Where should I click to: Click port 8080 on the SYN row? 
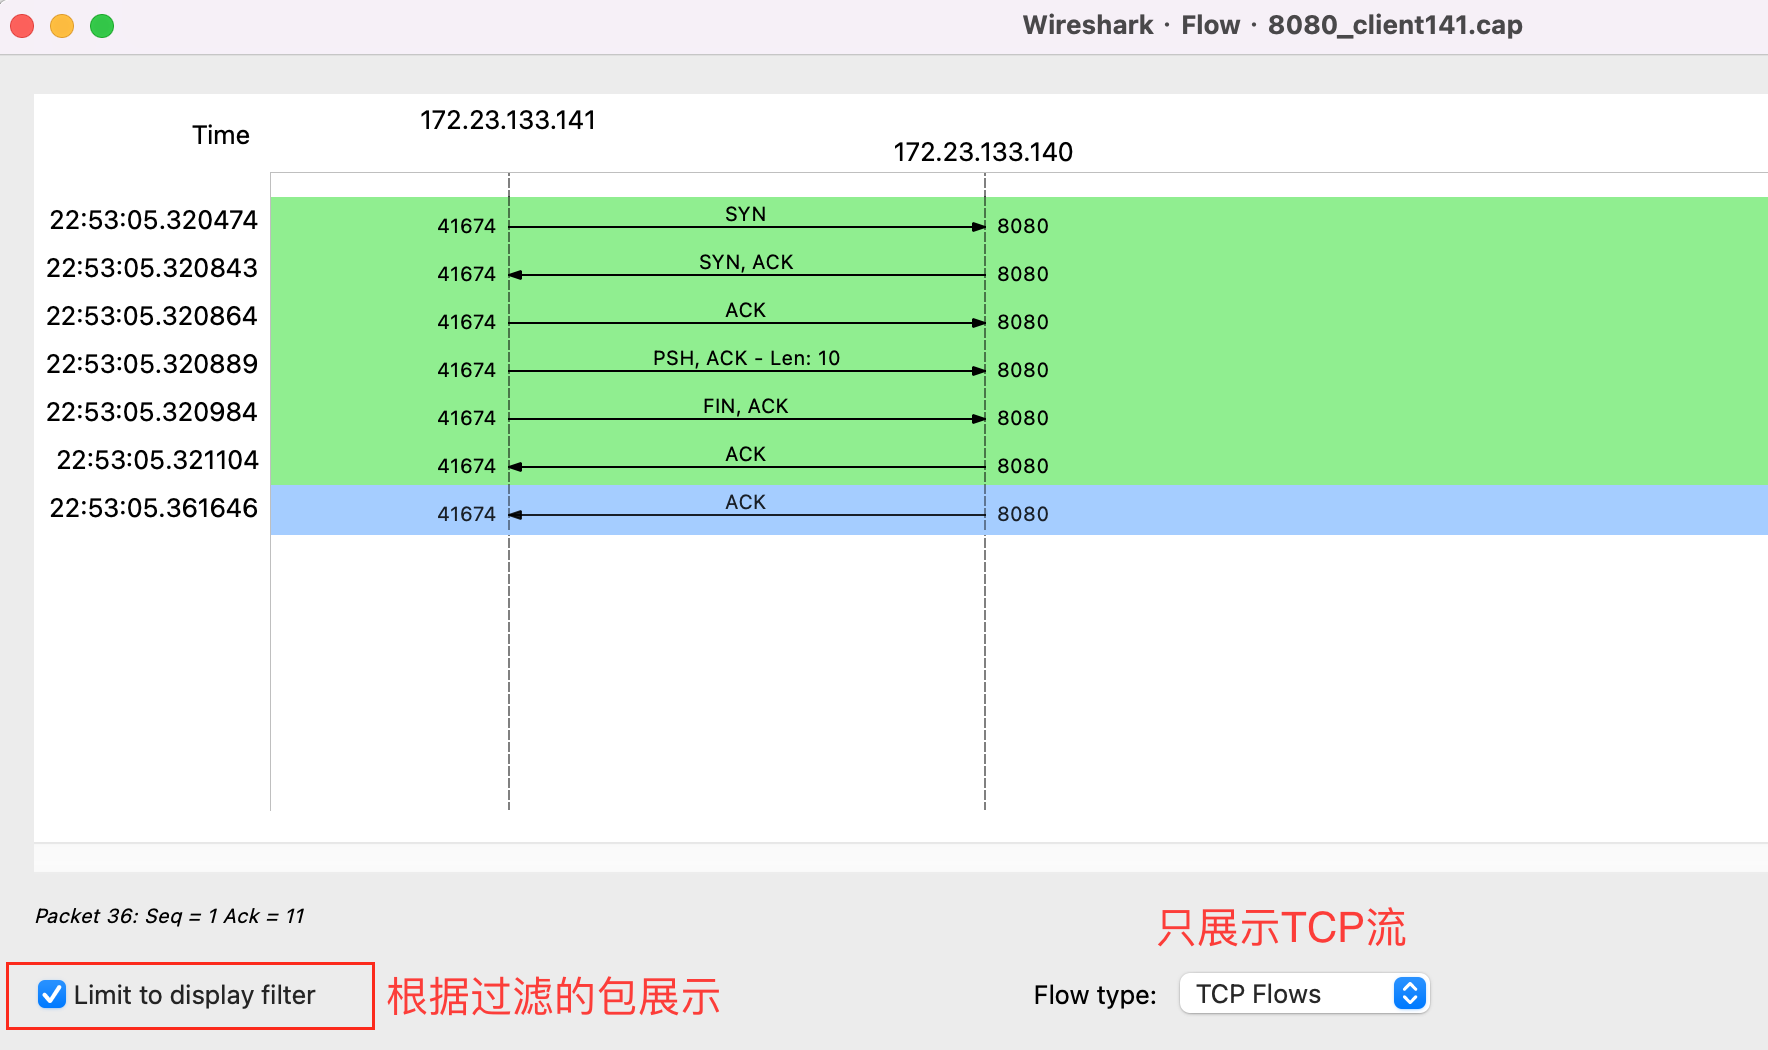pyautogui.click(x=1023, y=226)
